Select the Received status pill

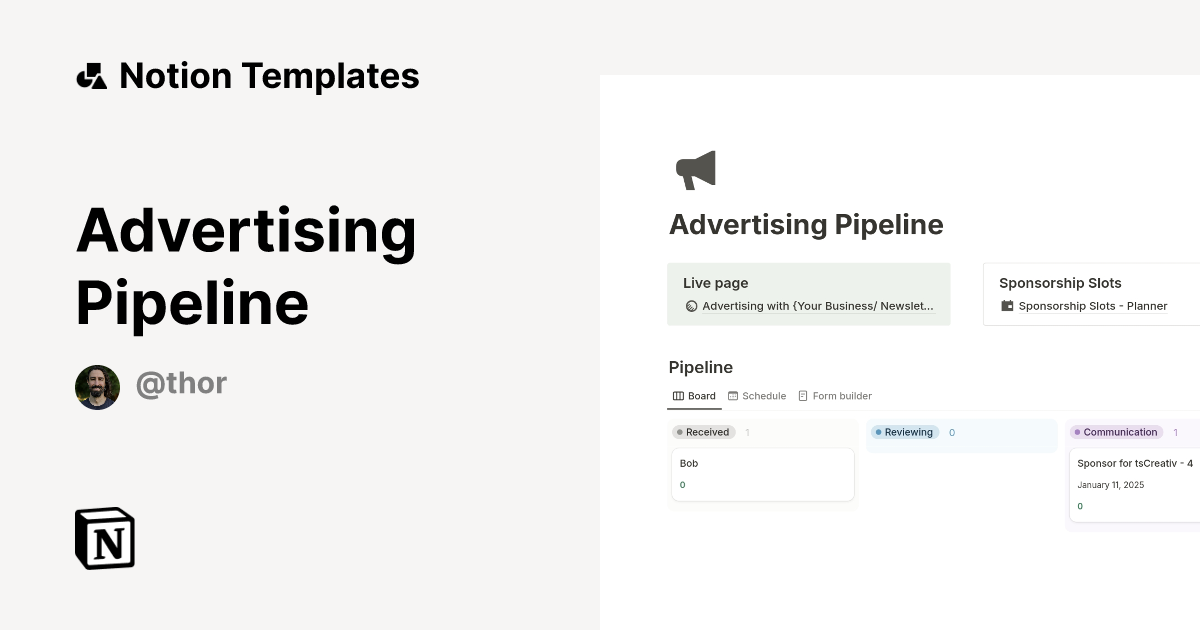click(703, 432)
